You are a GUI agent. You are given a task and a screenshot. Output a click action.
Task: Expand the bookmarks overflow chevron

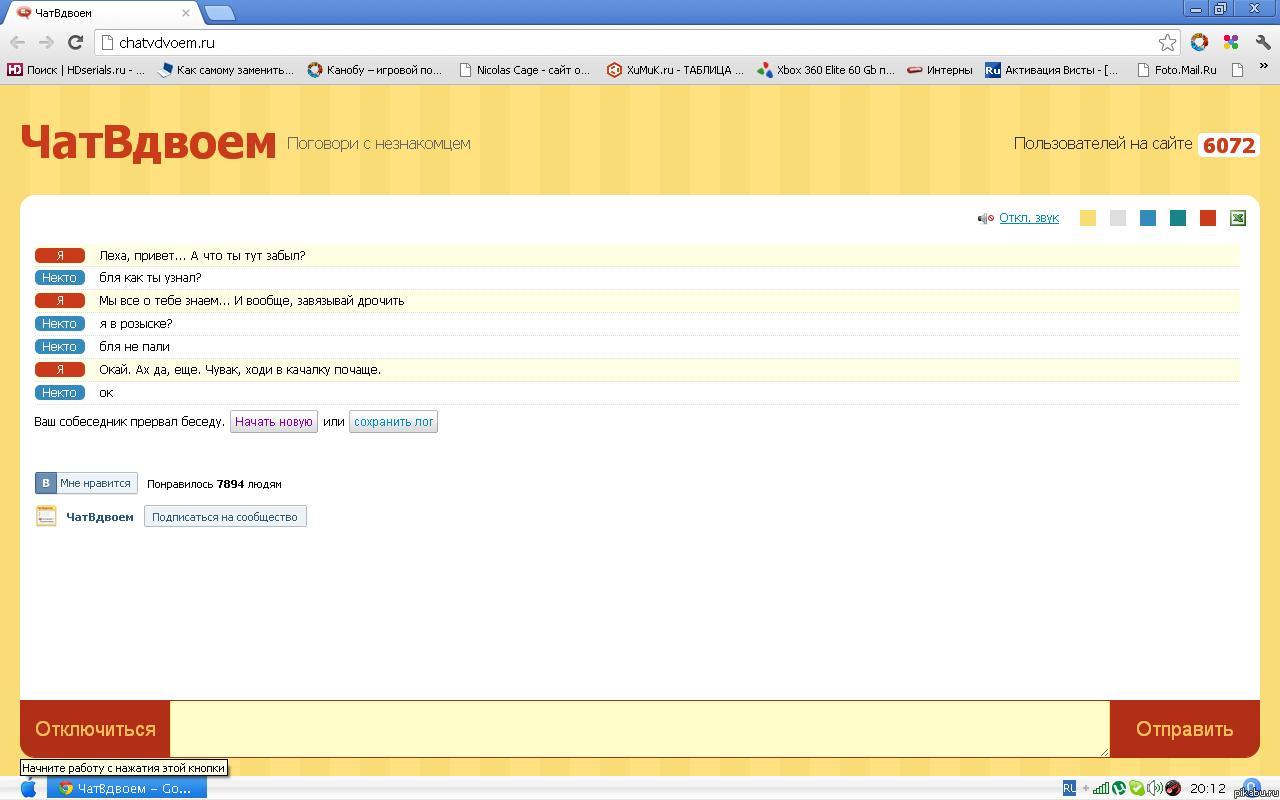pos(1263,67)
